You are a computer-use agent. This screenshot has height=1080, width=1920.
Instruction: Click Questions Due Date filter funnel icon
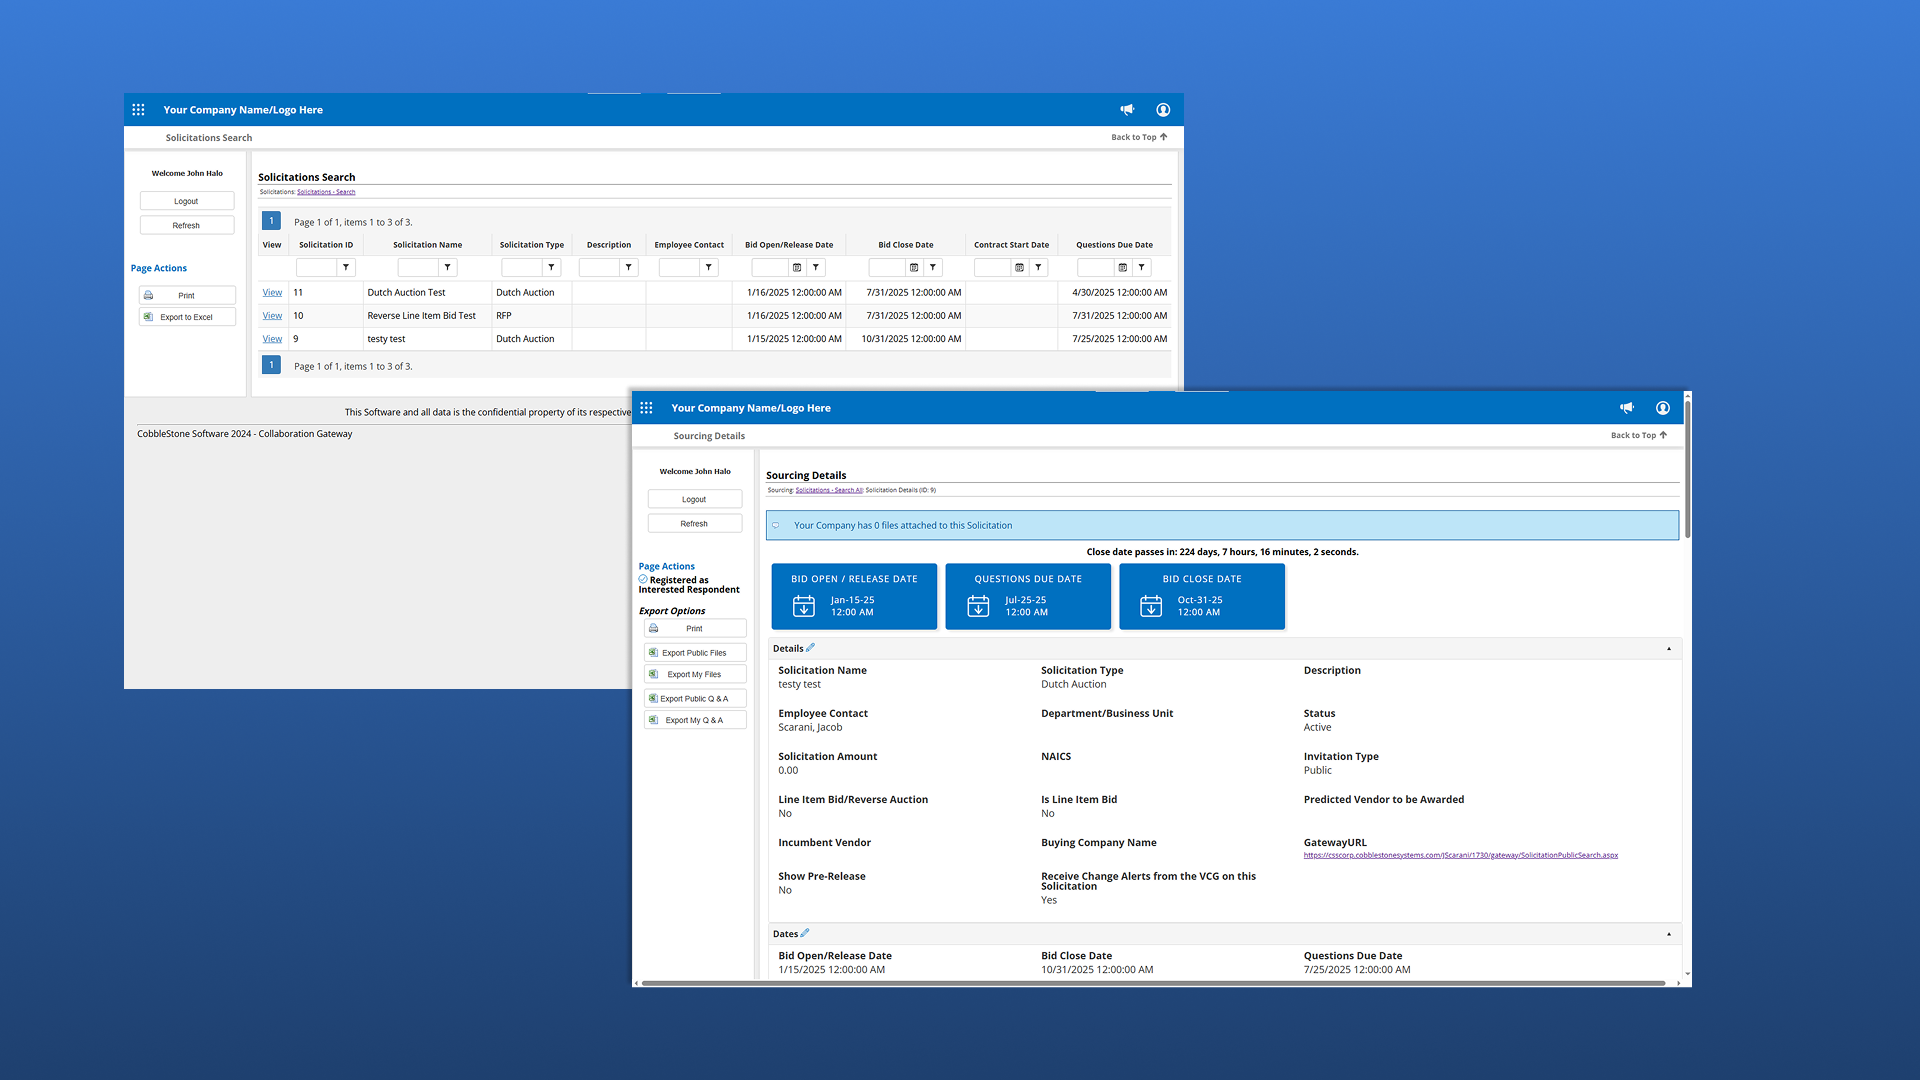pos(1142,268)
